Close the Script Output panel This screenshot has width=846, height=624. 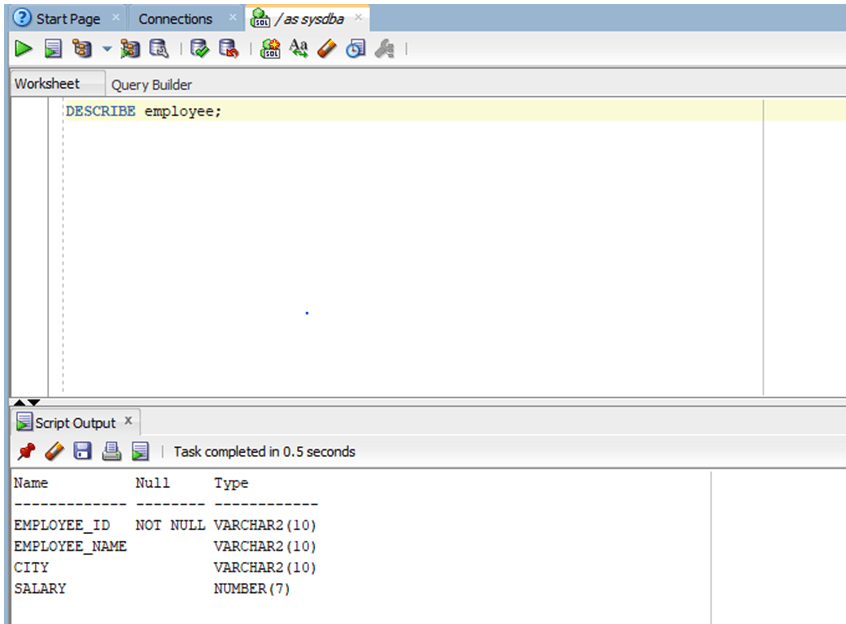(x=128, y=421)
